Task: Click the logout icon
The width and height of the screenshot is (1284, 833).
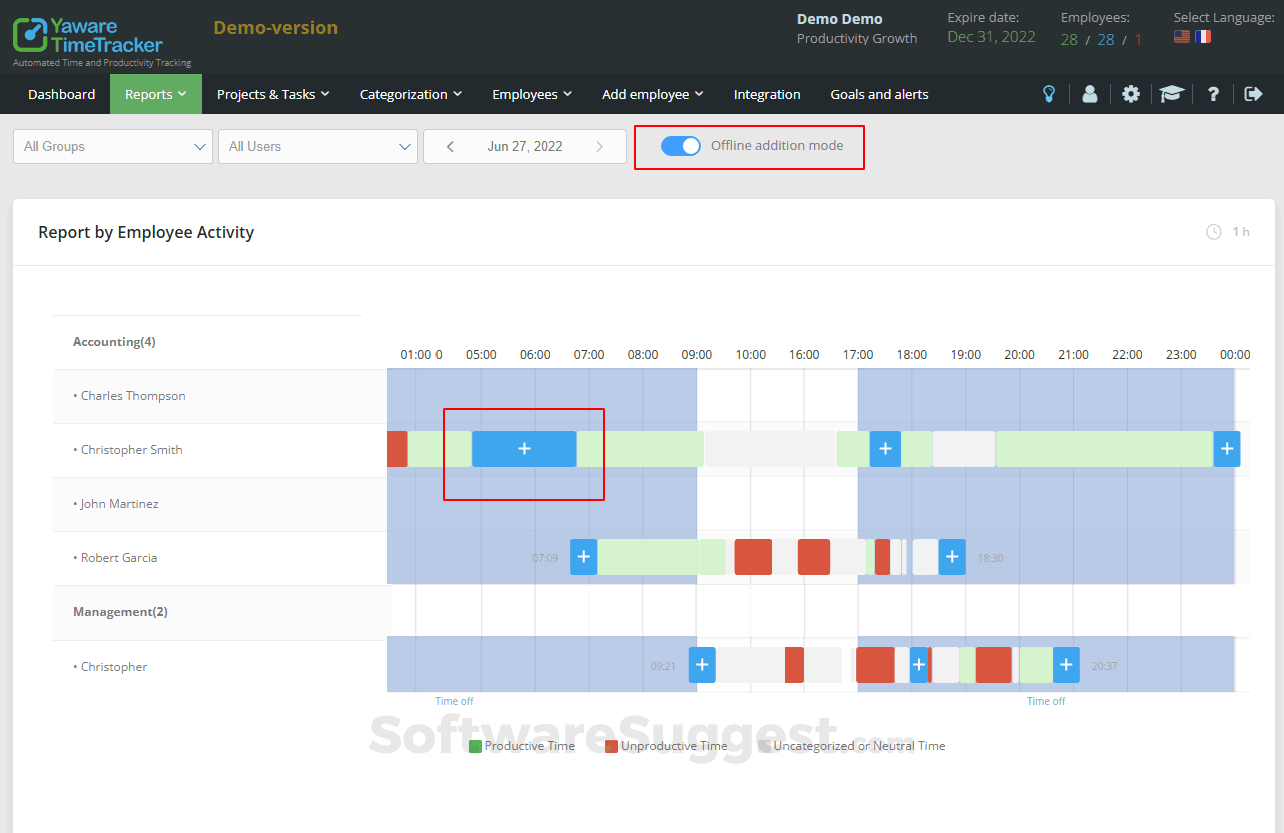Action: click(1252, 93)
